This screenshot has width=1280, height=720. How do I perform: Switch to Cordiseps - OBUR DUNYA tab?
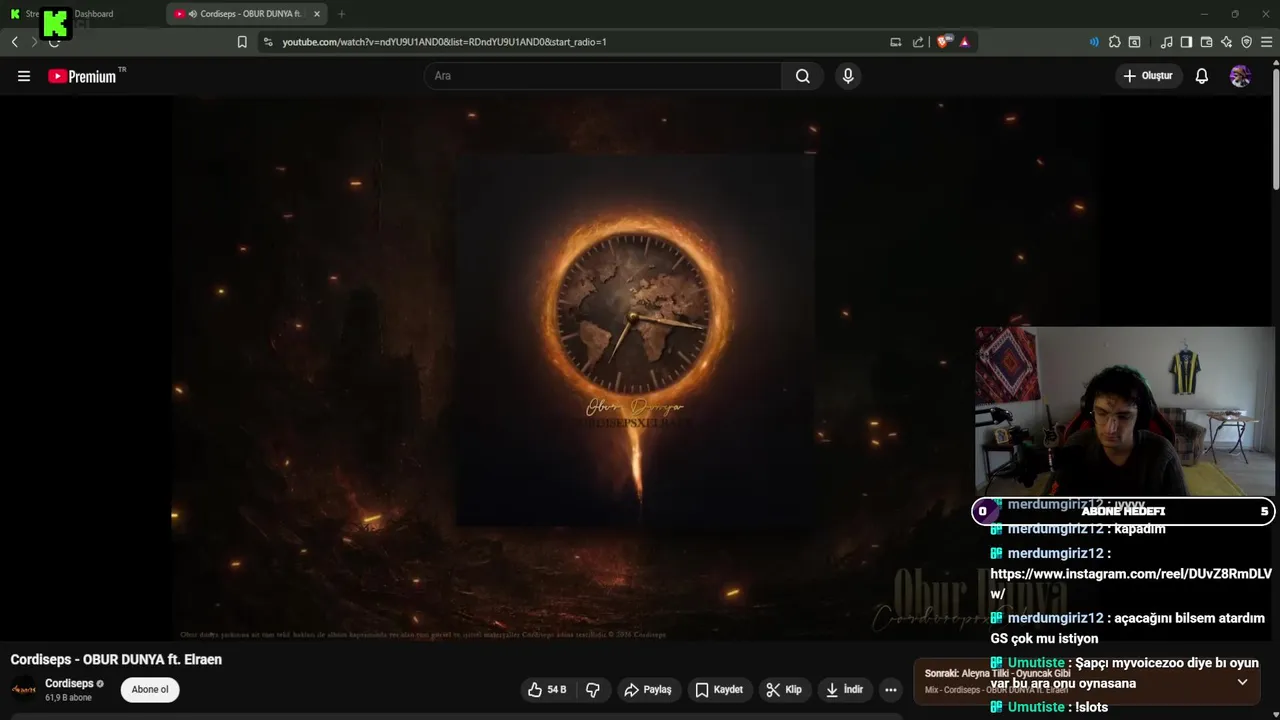(x=247, y=14)
